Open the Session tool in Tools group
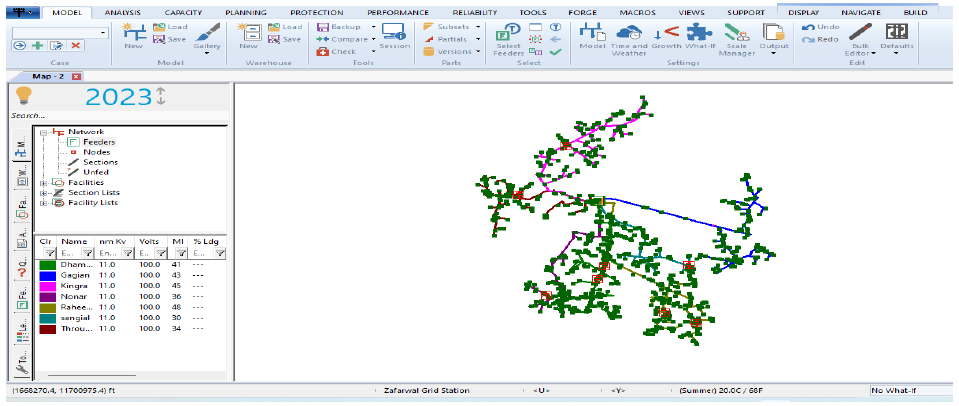The height and width of the screenshot is (406, 959). (394, 35)
